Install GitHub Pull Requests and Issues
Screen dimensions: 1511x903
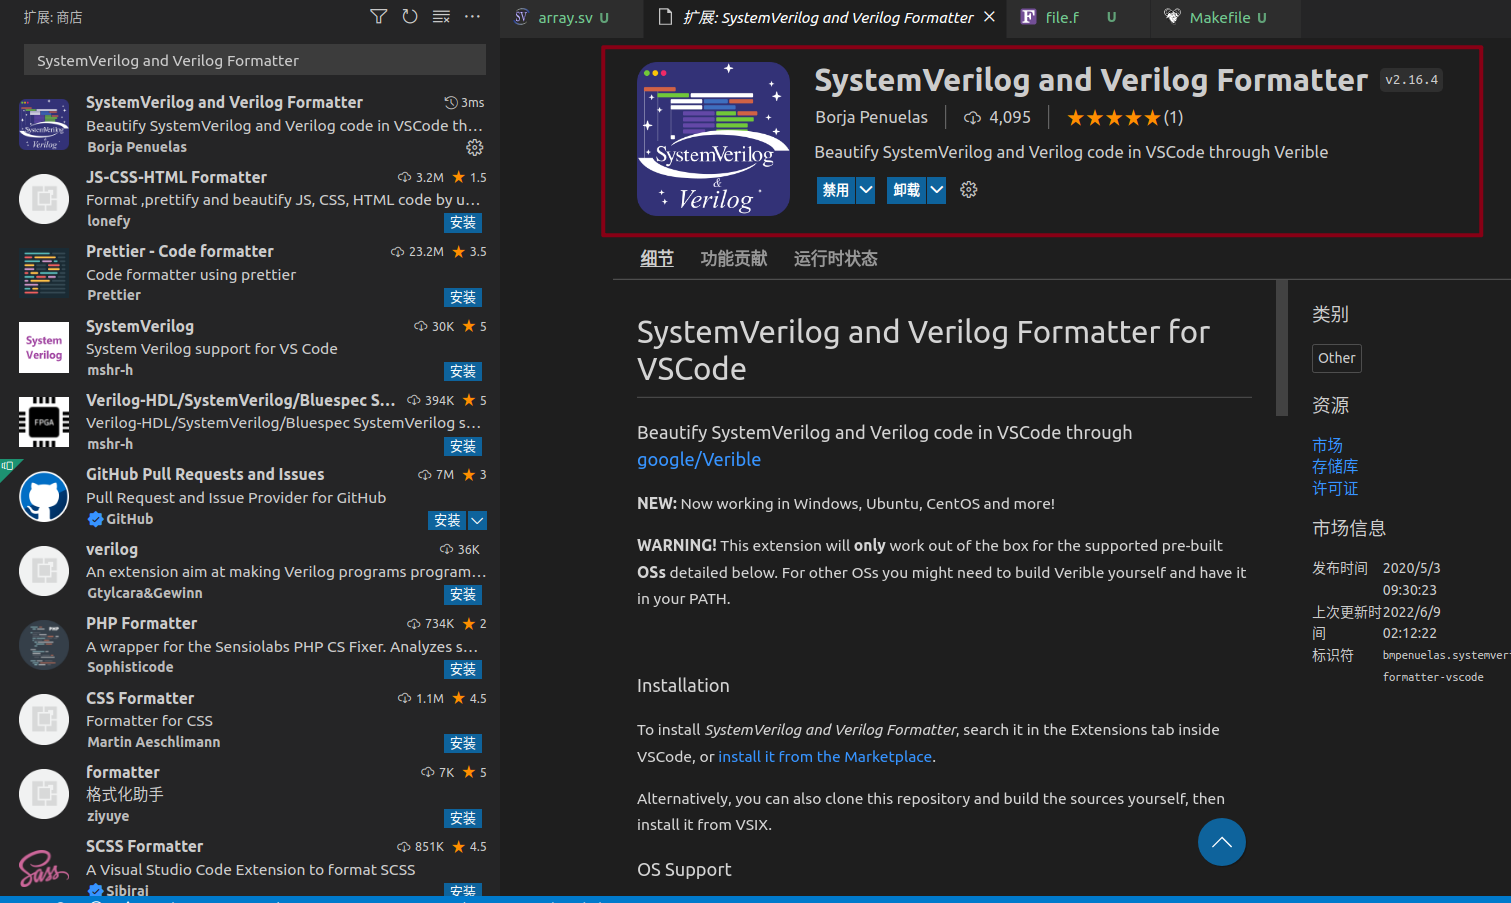447,520
